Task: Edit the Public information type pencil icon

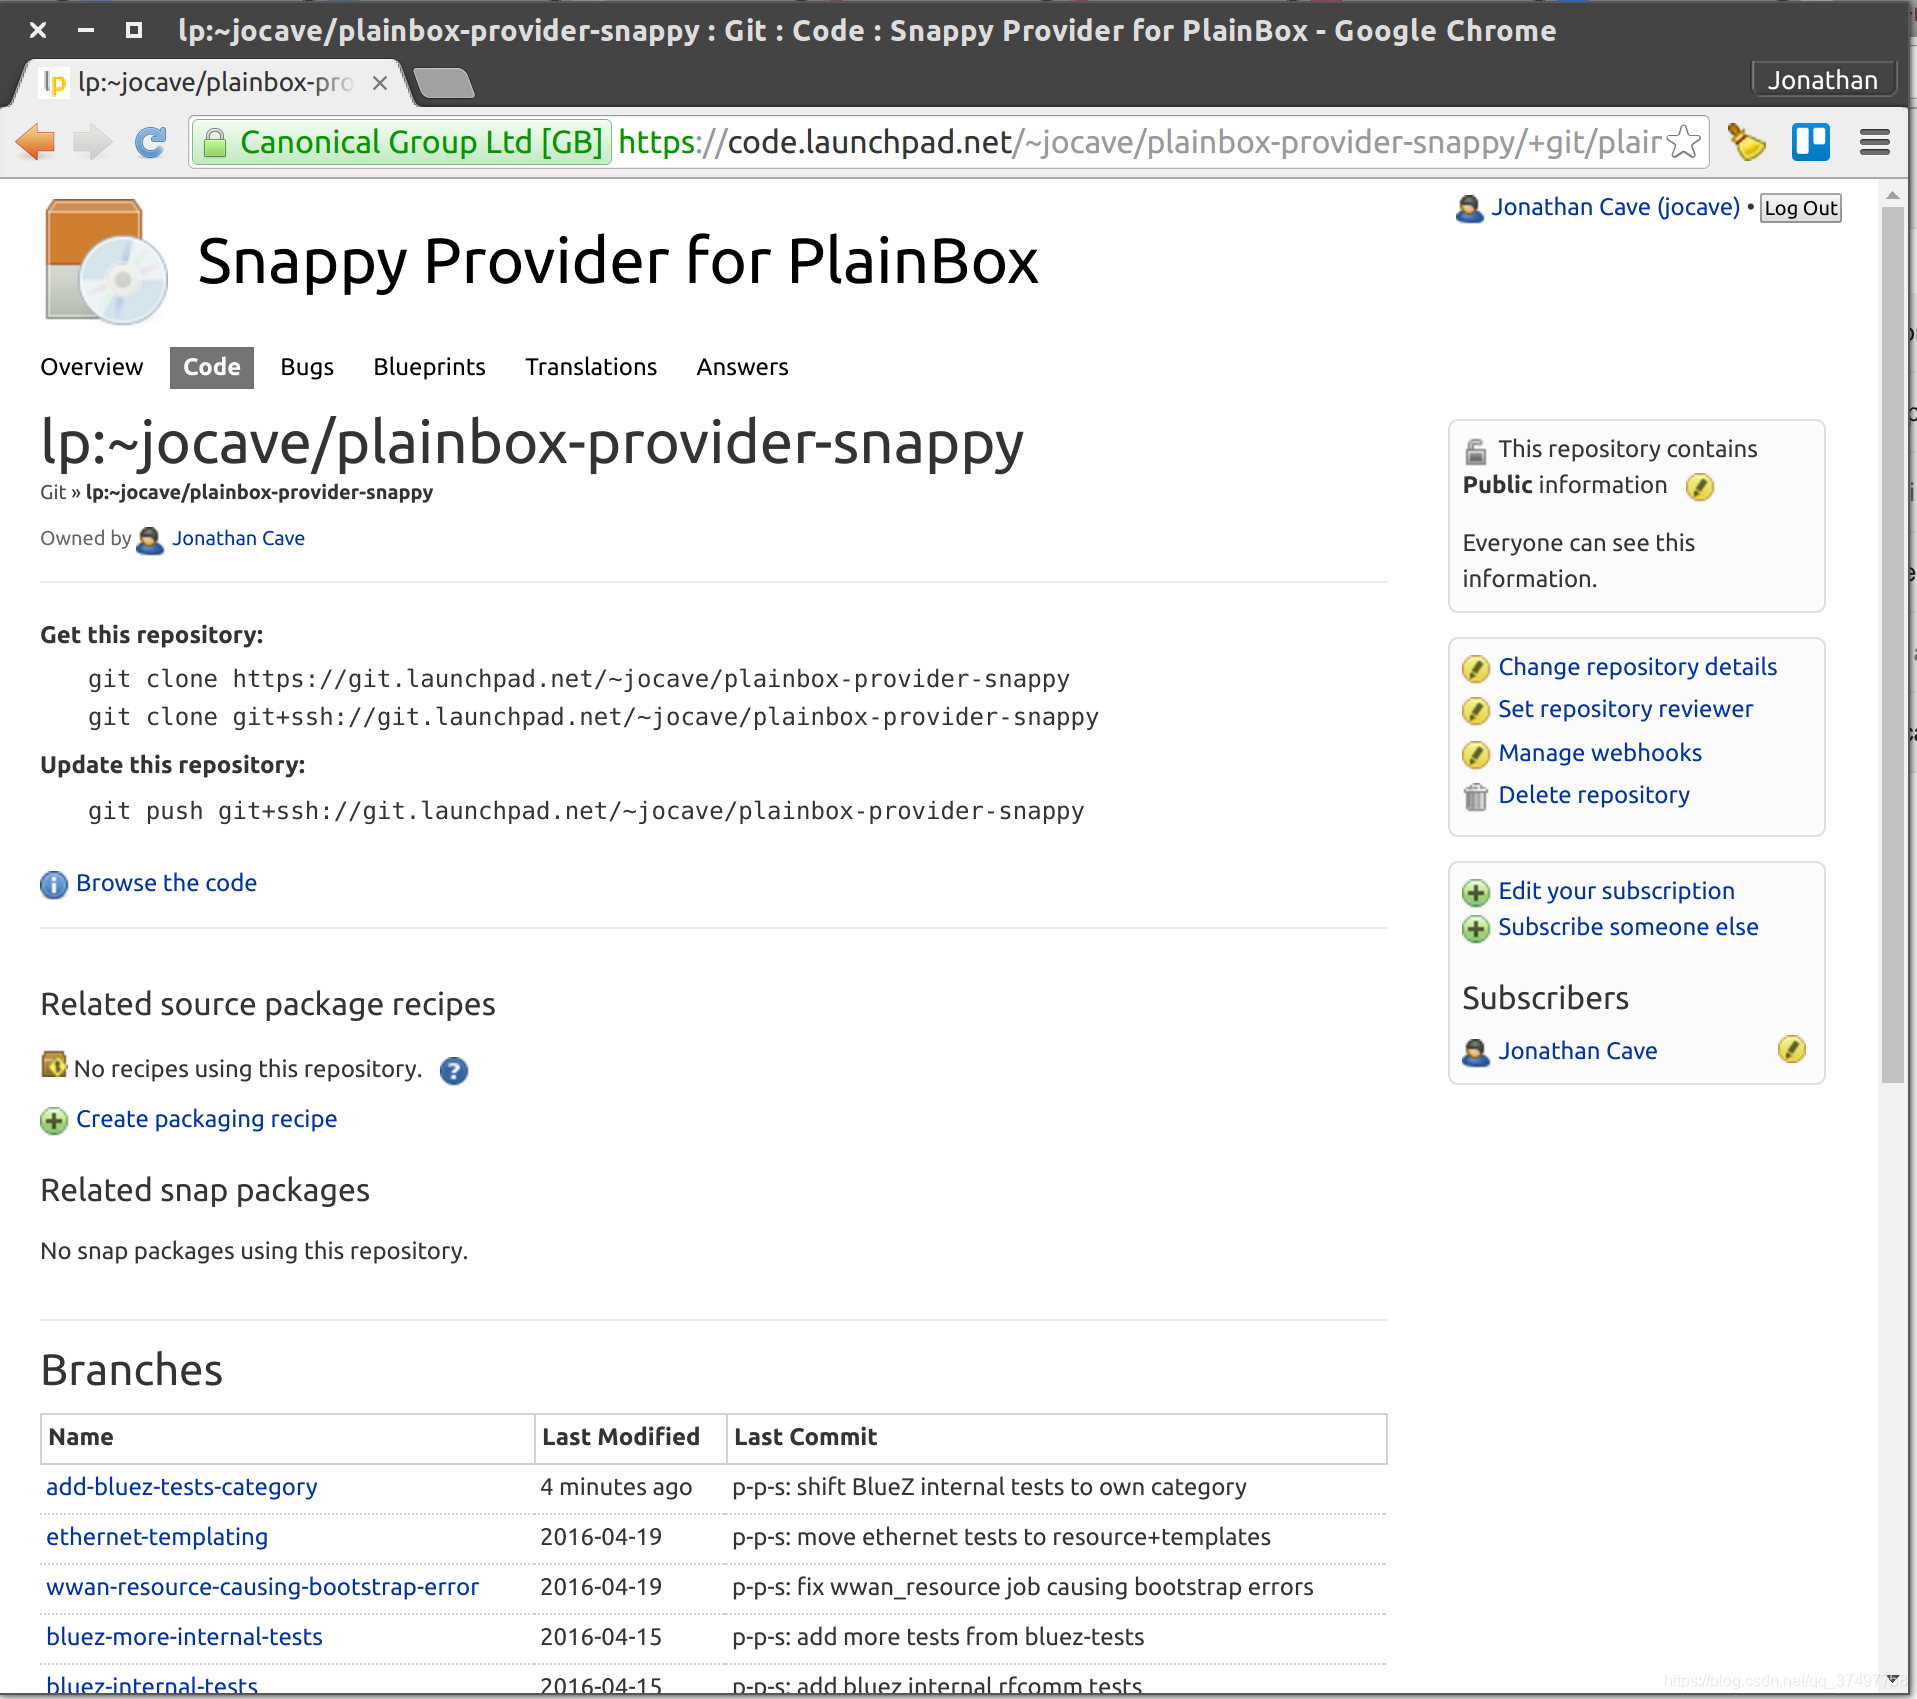Action: pyautogui.click(x=1700, y=487)
